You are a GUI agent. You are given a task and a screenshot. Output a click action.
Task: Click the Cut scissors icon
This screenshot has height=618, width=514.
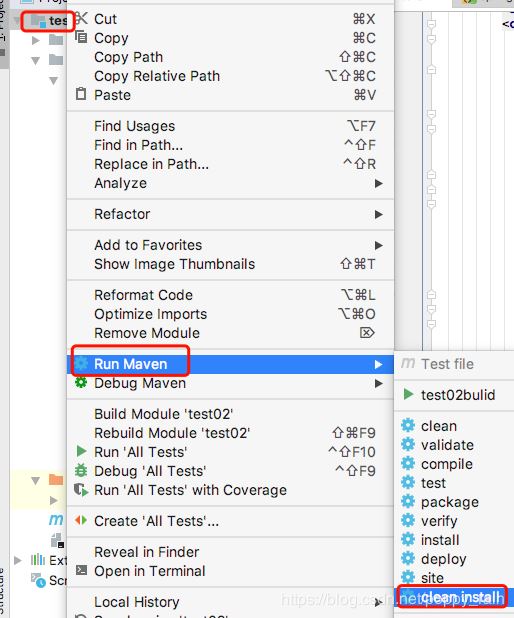click(81, 18)
